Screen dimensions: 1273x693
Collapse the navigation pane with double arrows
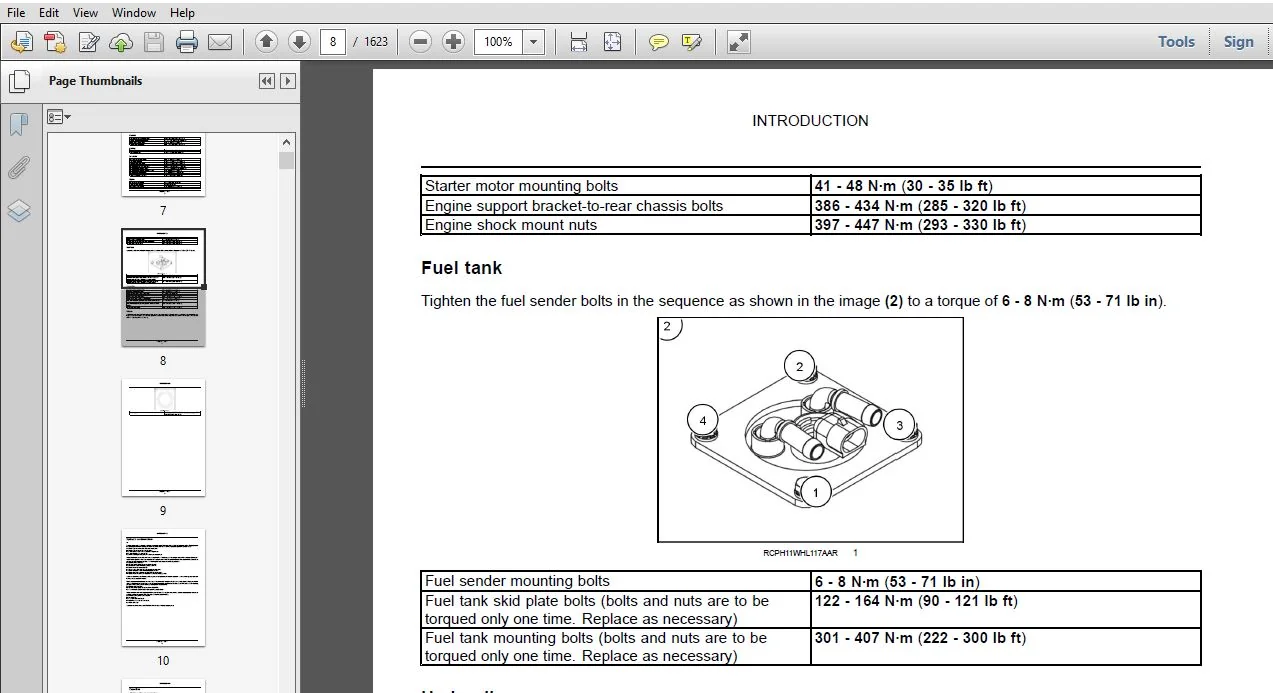pyautogui.click(x=267, y=81)
